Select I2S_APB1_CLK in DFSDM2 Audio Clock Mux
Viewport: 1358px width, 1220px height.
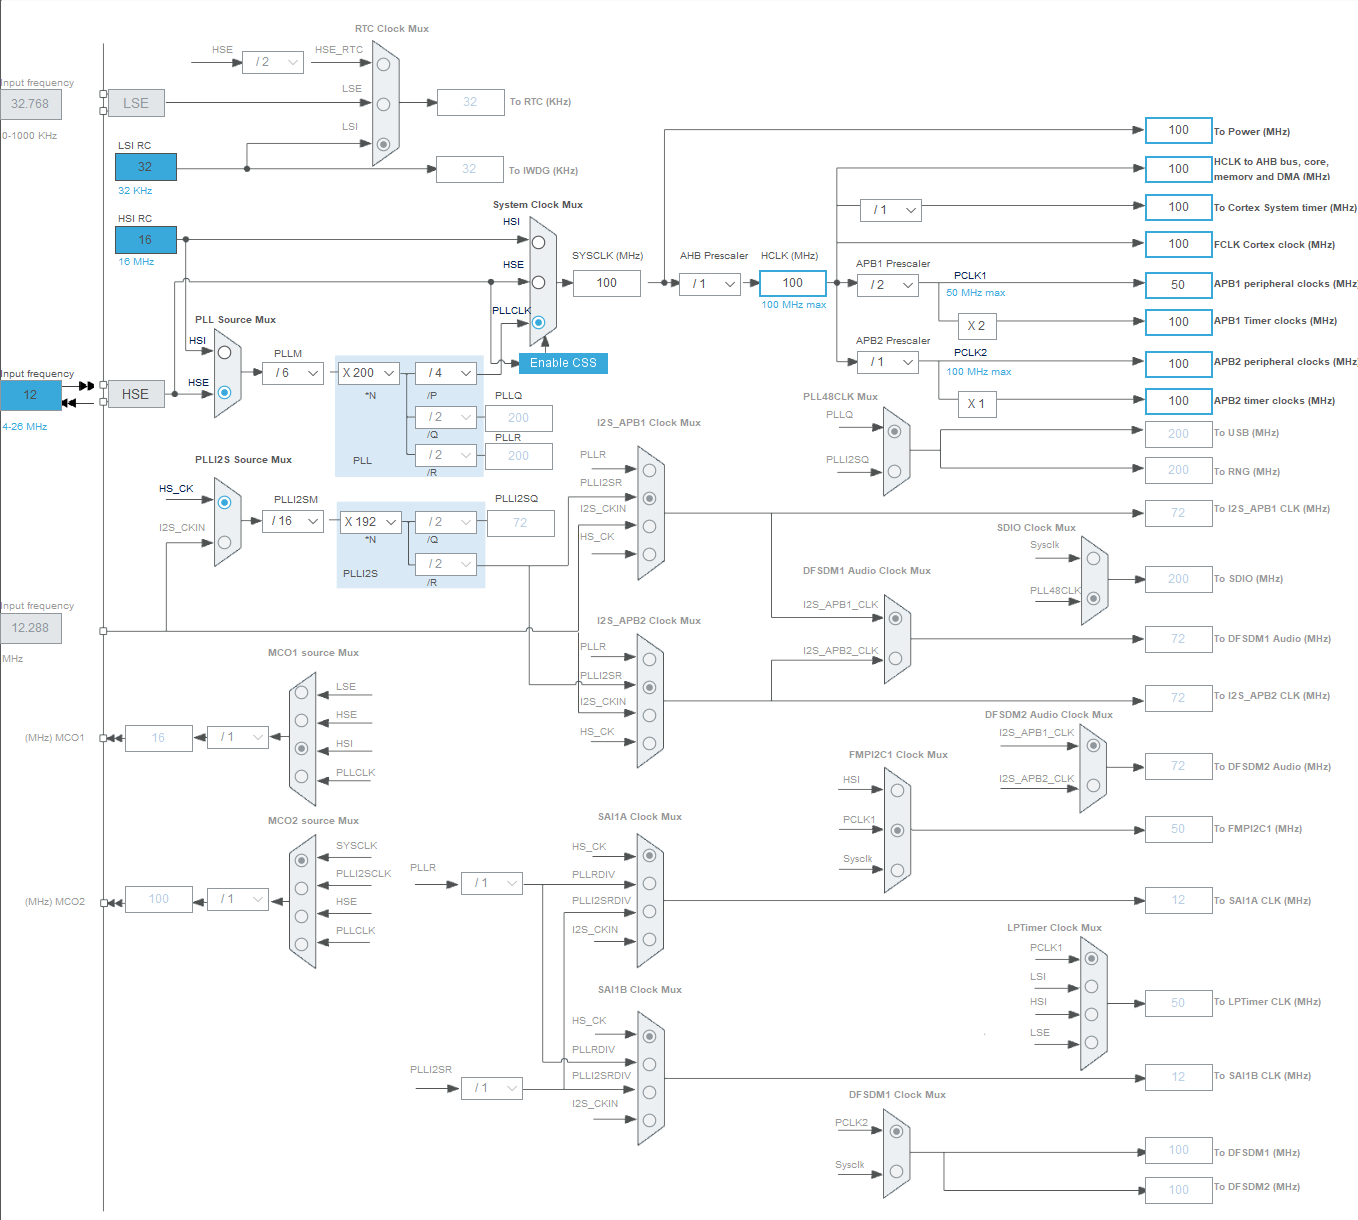pos(1093,745)
